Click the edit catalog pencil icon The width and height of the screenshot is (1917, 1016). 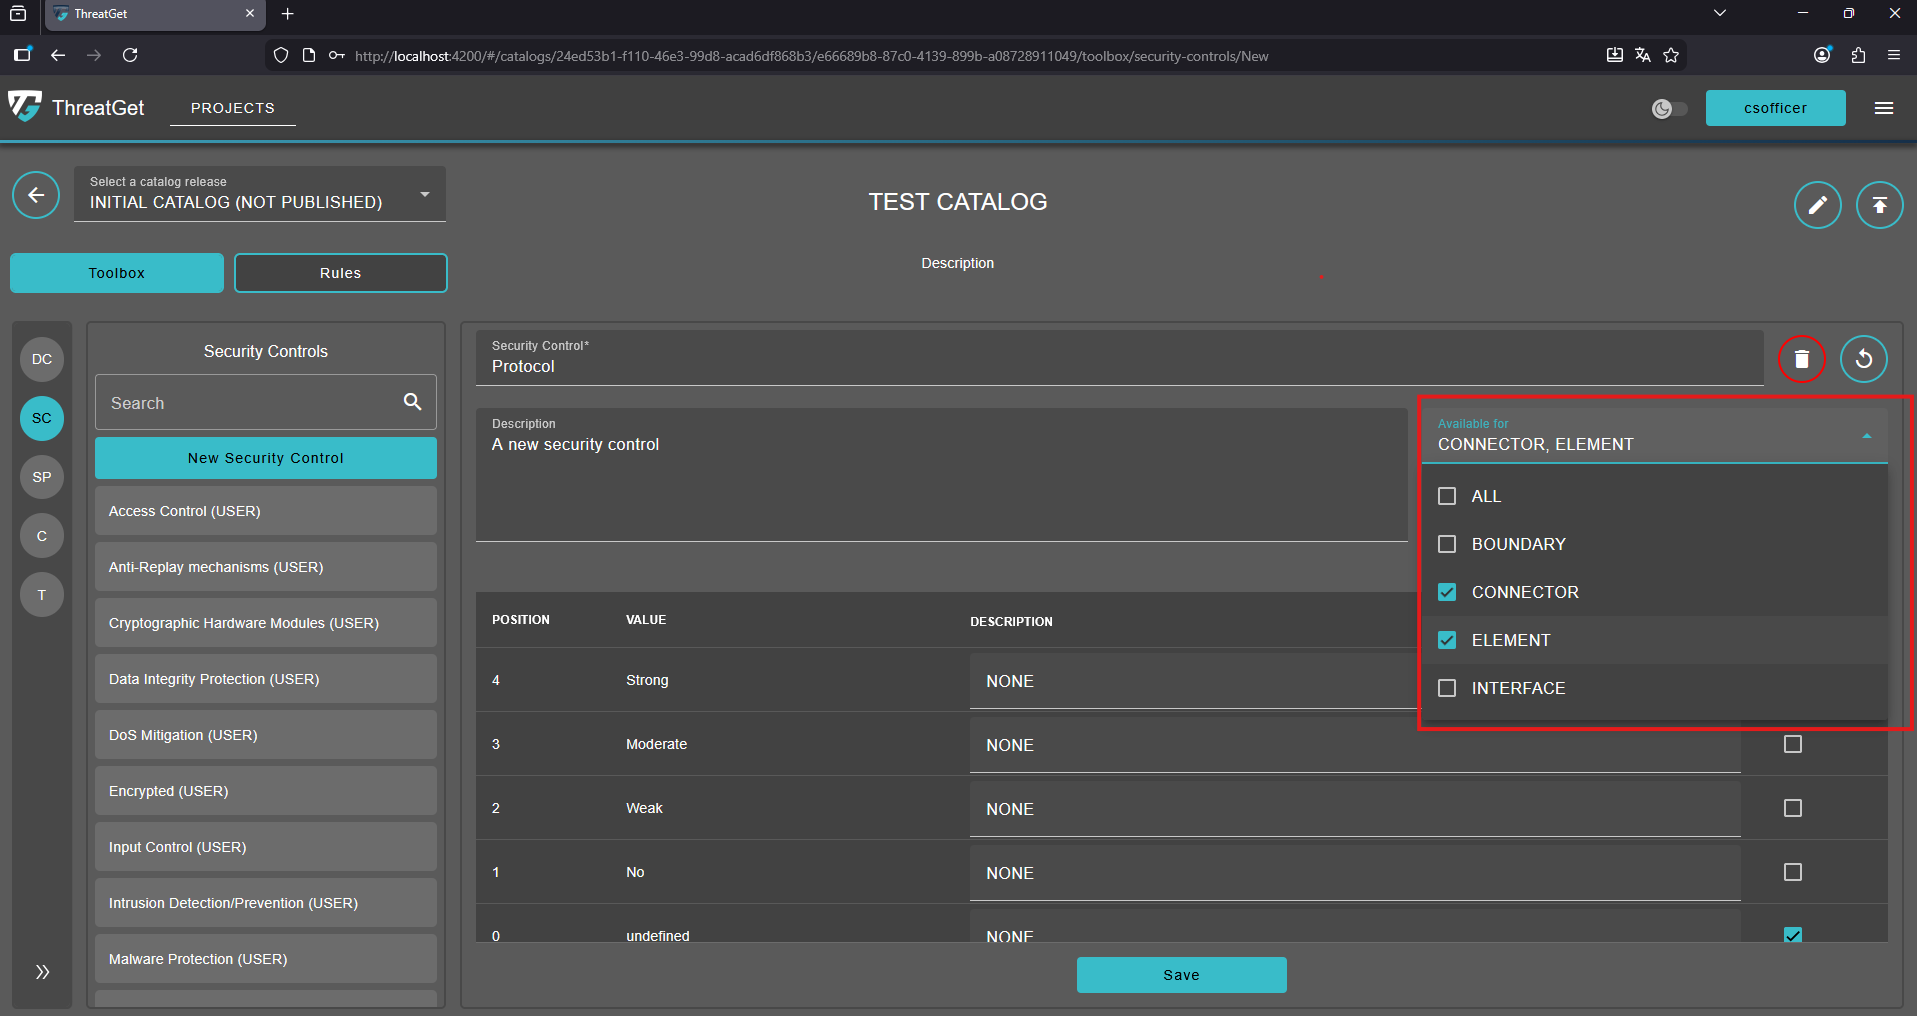click(1817, 205)
